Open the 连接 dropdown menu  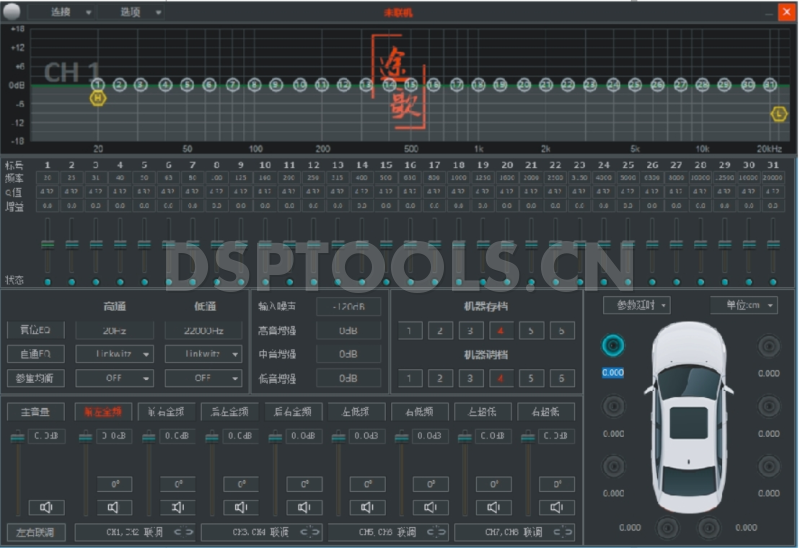[62, 12]
